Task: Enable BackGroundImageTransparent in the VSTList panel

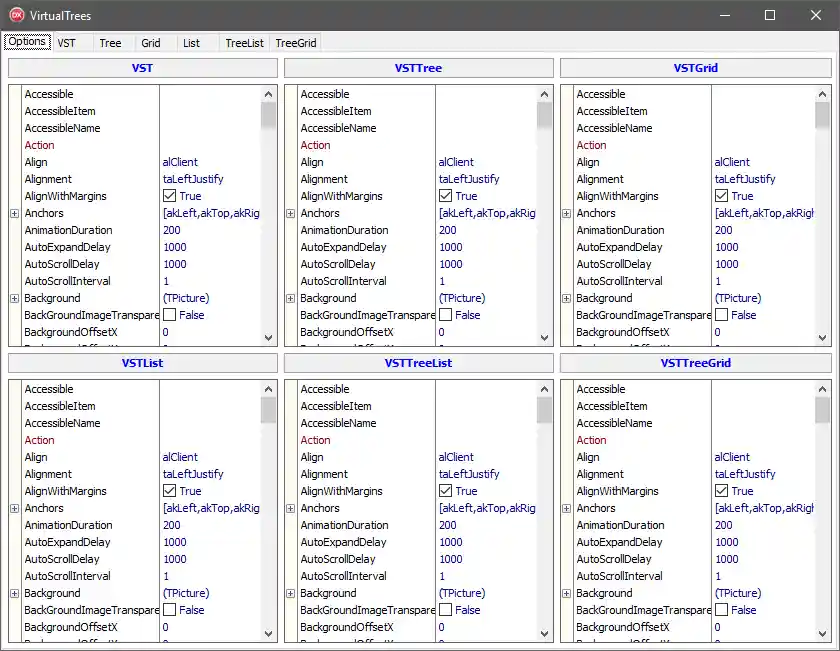Action: click(167, 610)
